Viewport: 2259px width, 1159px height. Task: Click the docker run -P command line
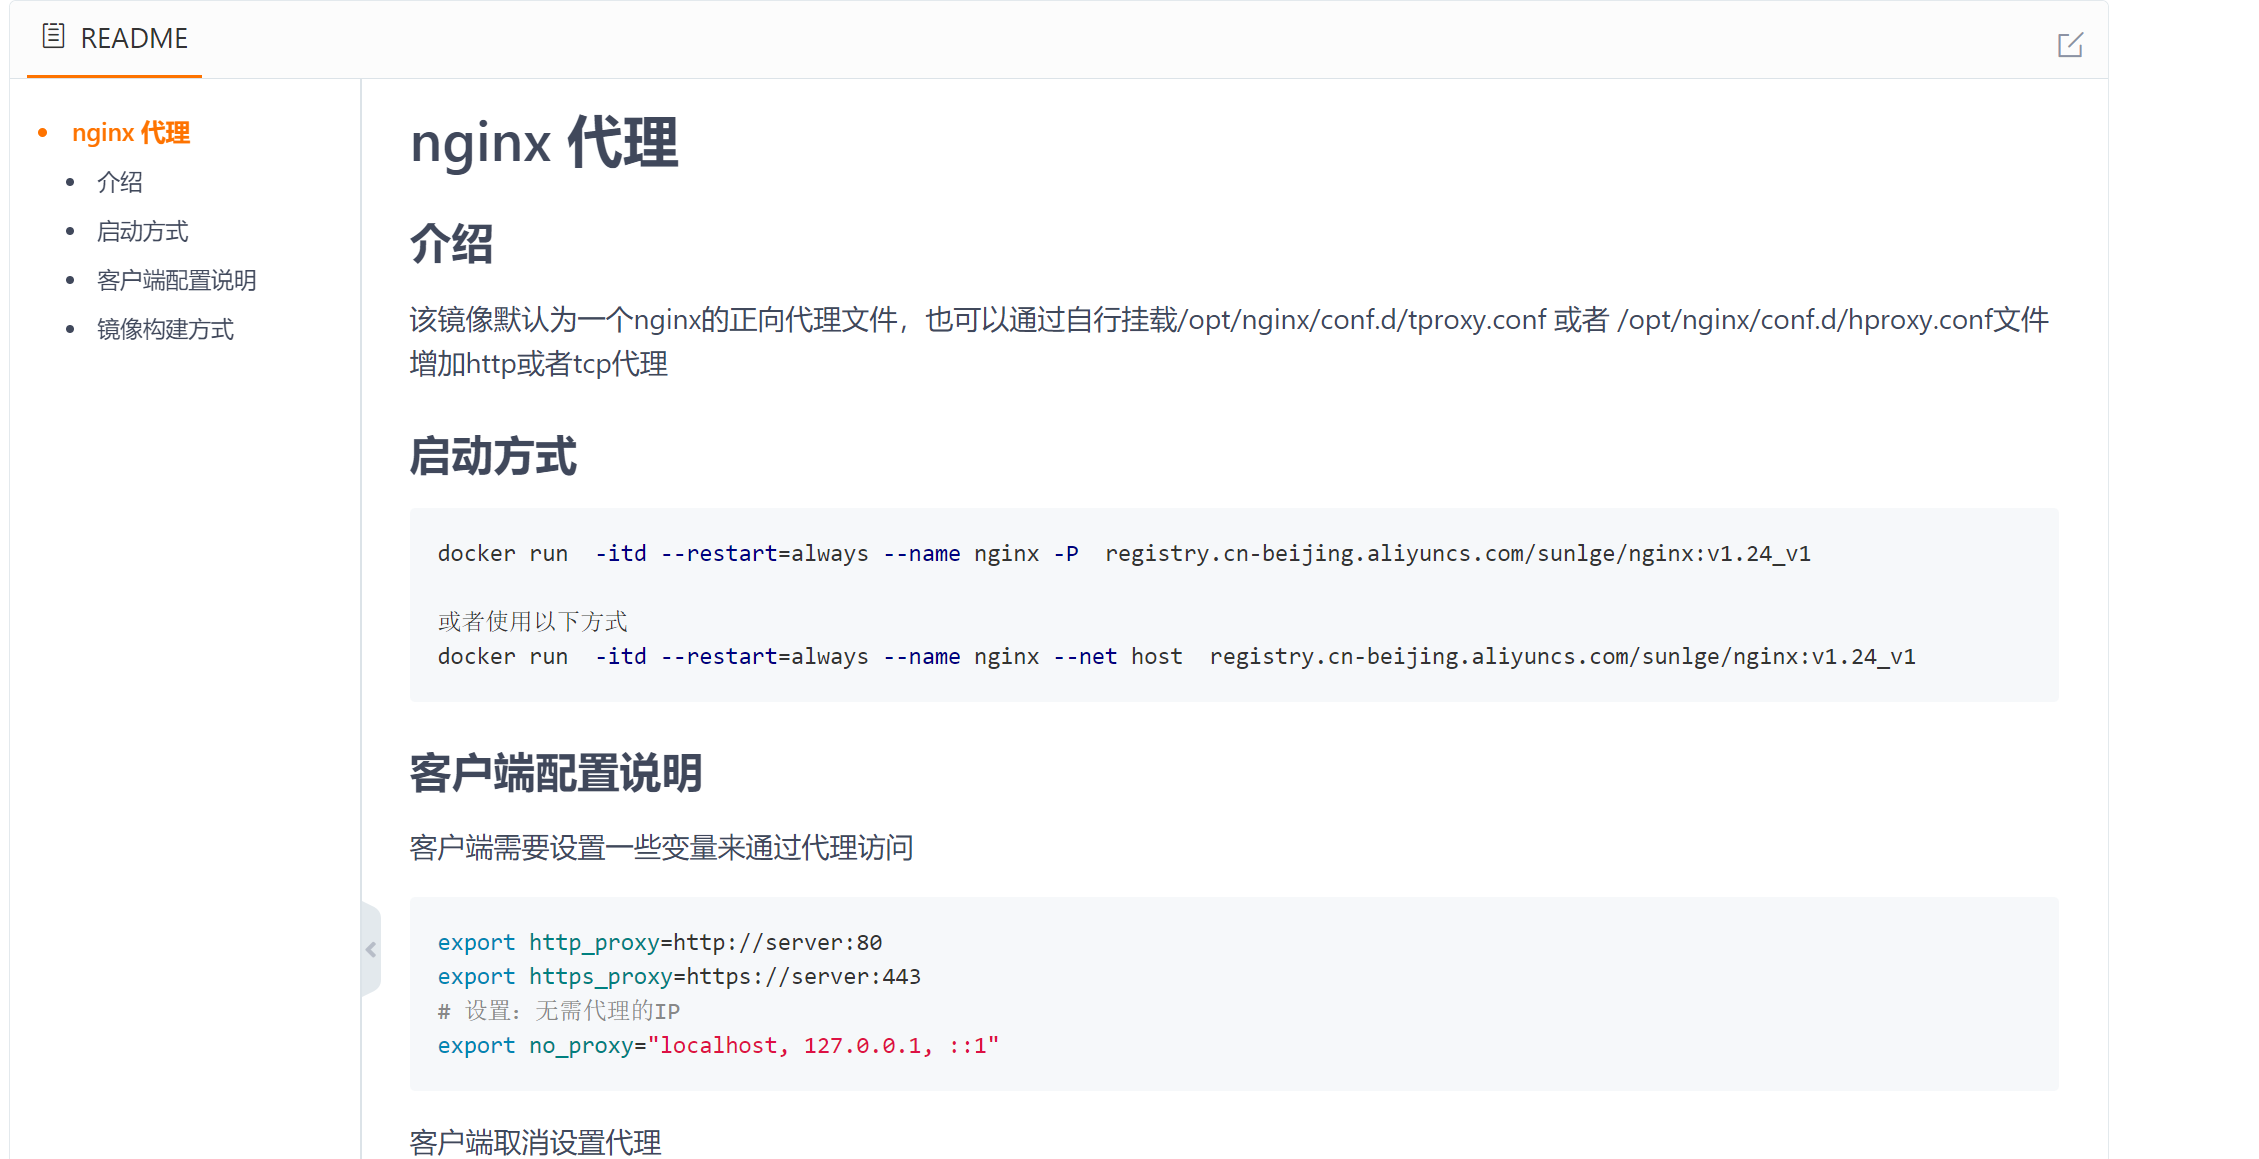[1124, 553]
